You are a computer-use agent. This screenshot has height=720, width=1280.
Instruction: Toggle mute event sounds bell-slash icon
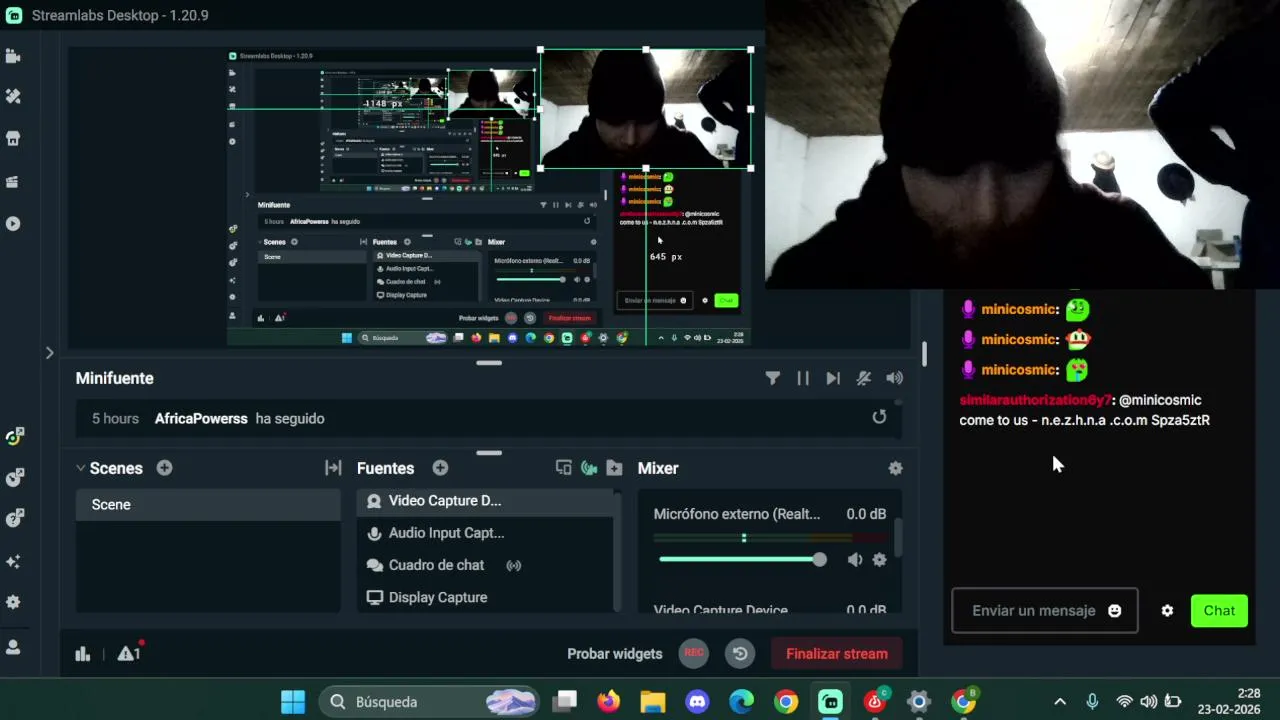click(864, 378)
